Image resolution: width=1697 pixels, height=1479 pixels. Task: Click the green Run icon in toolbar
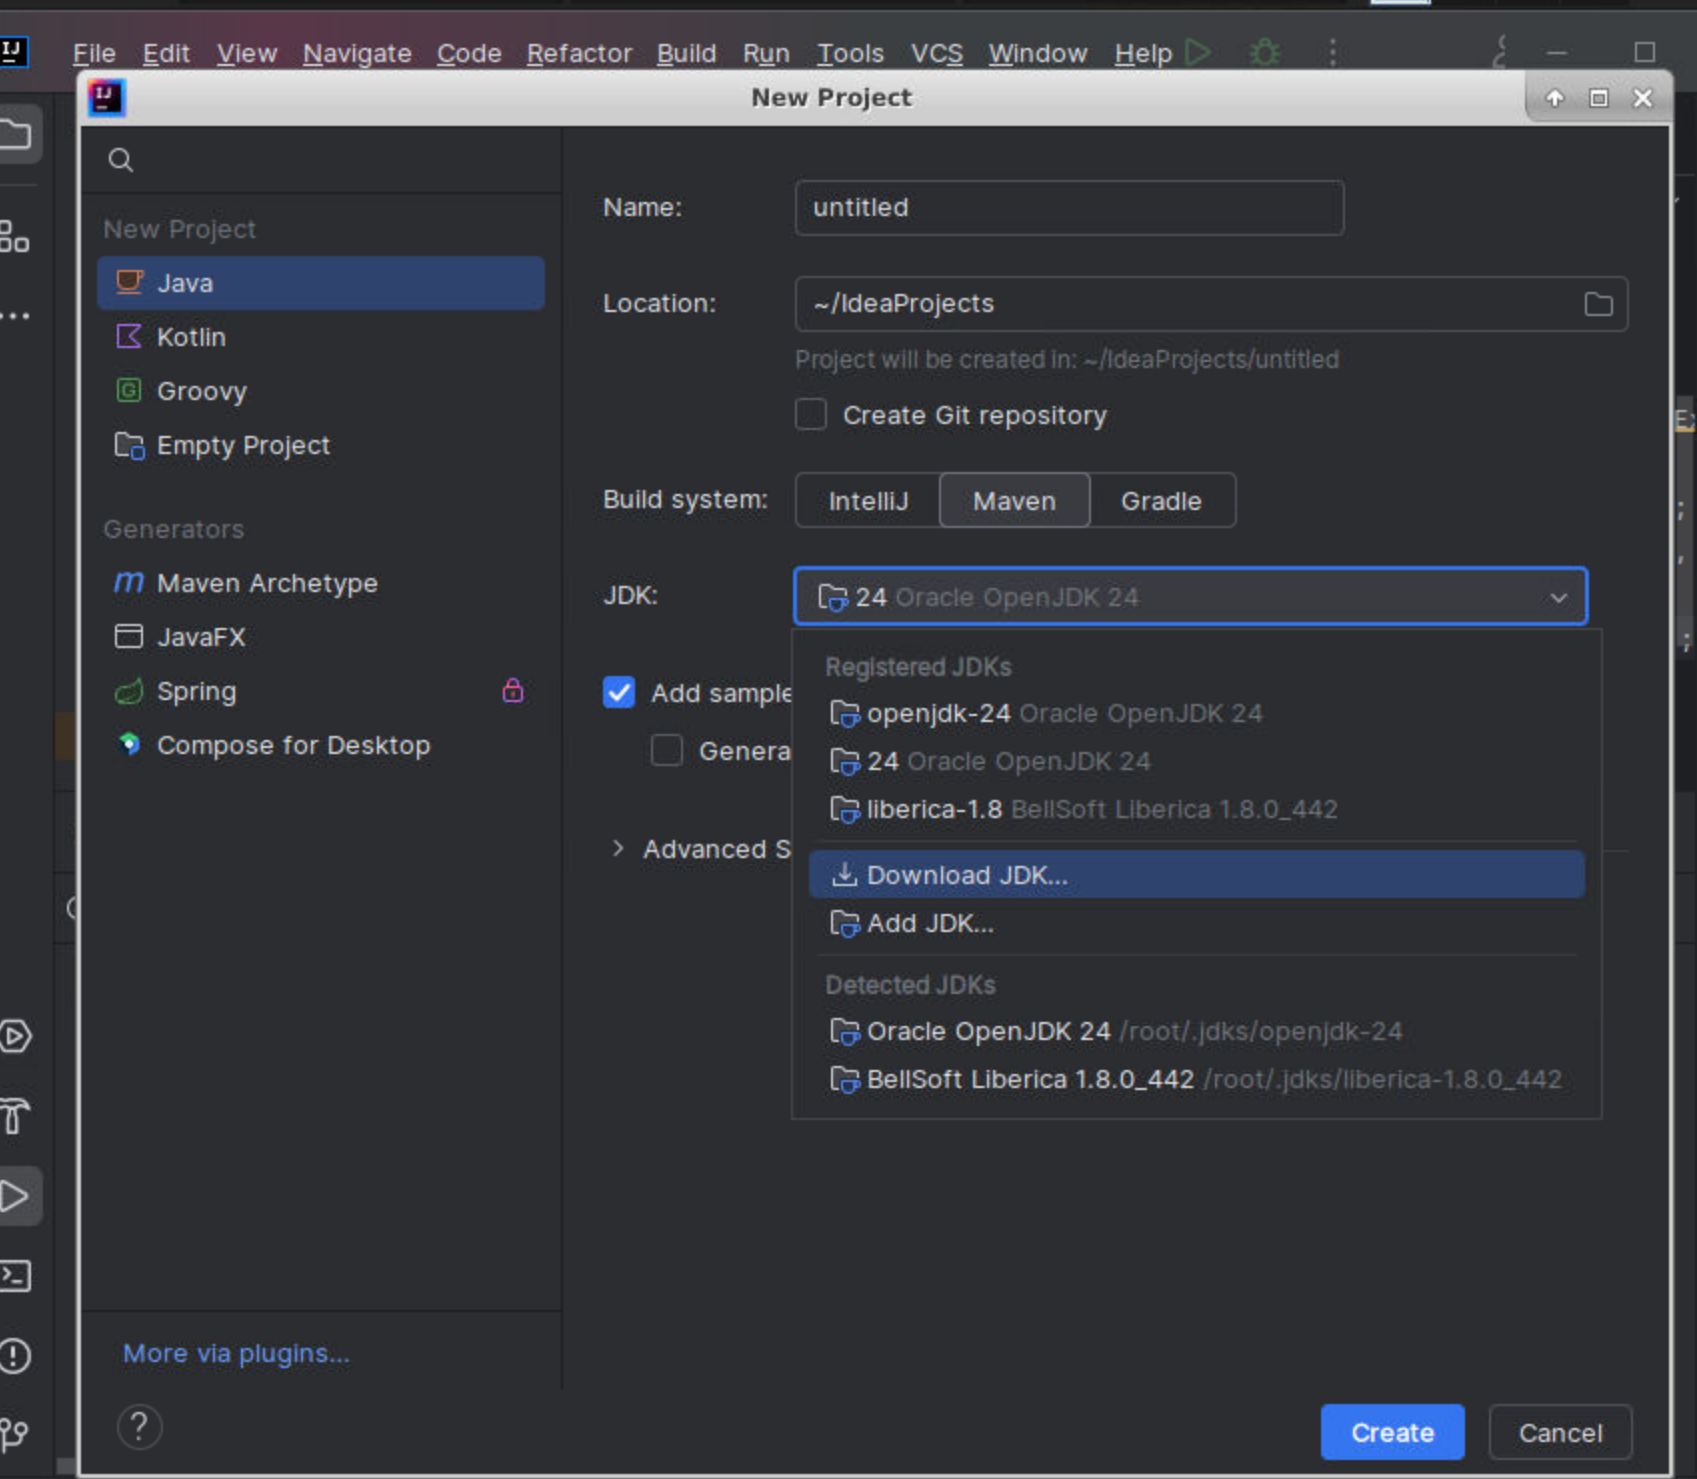pyautogui.click(x=1197, y=51)
